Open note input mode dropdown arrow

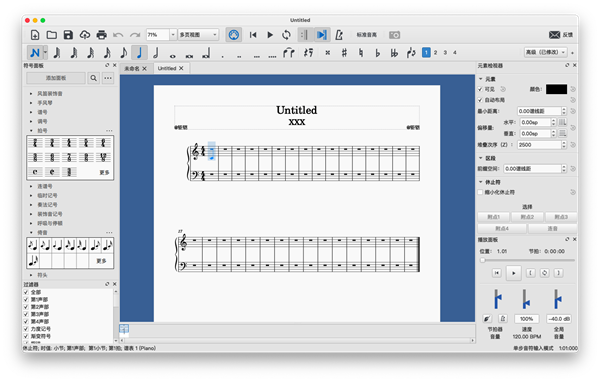[46, 52]
